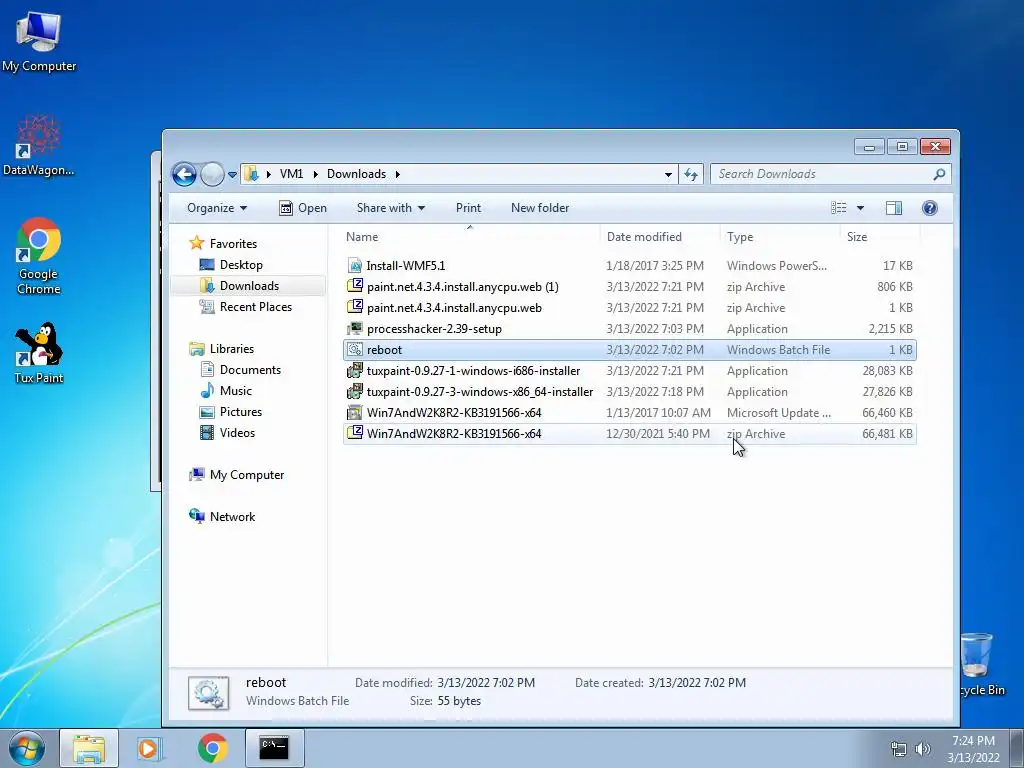Expand the chevron after Downloads breadcrumb
The width and height of the screenshot is (1024, 768).
tap(397, 174)
